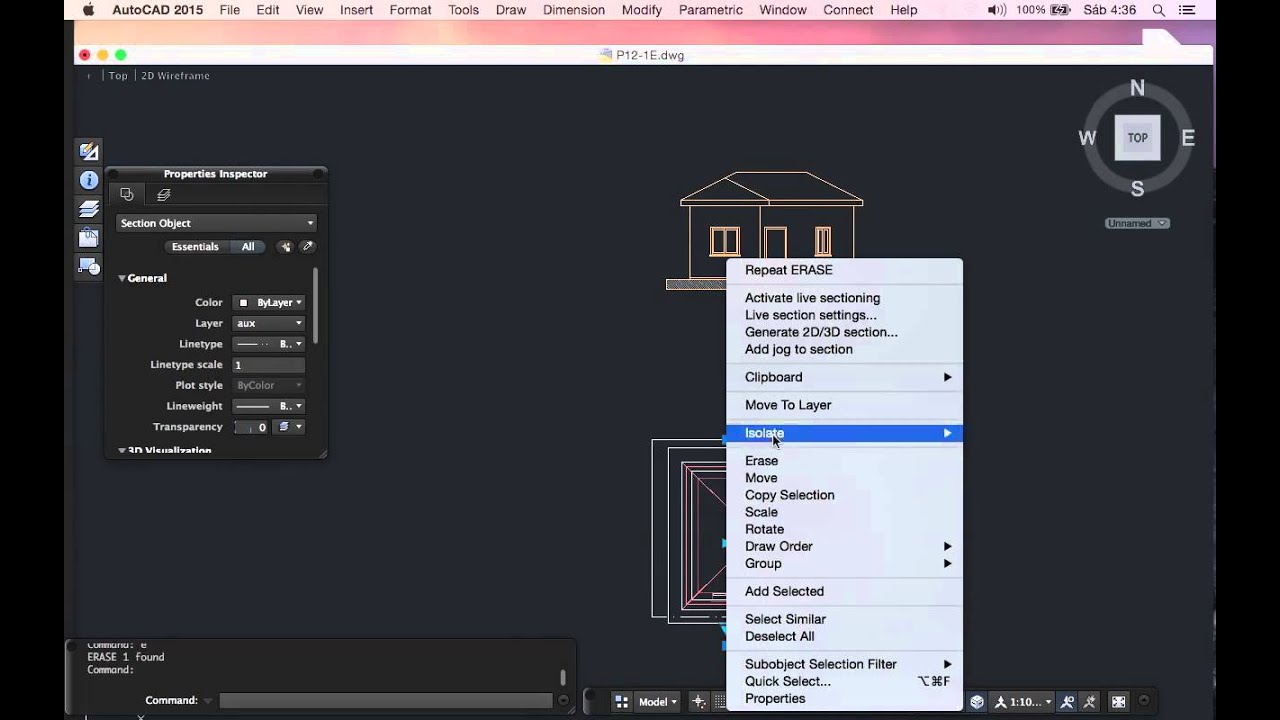Toggle the 3D object snap cube icon
This screenshot has width=1280, height=720.
pos(977,702)
